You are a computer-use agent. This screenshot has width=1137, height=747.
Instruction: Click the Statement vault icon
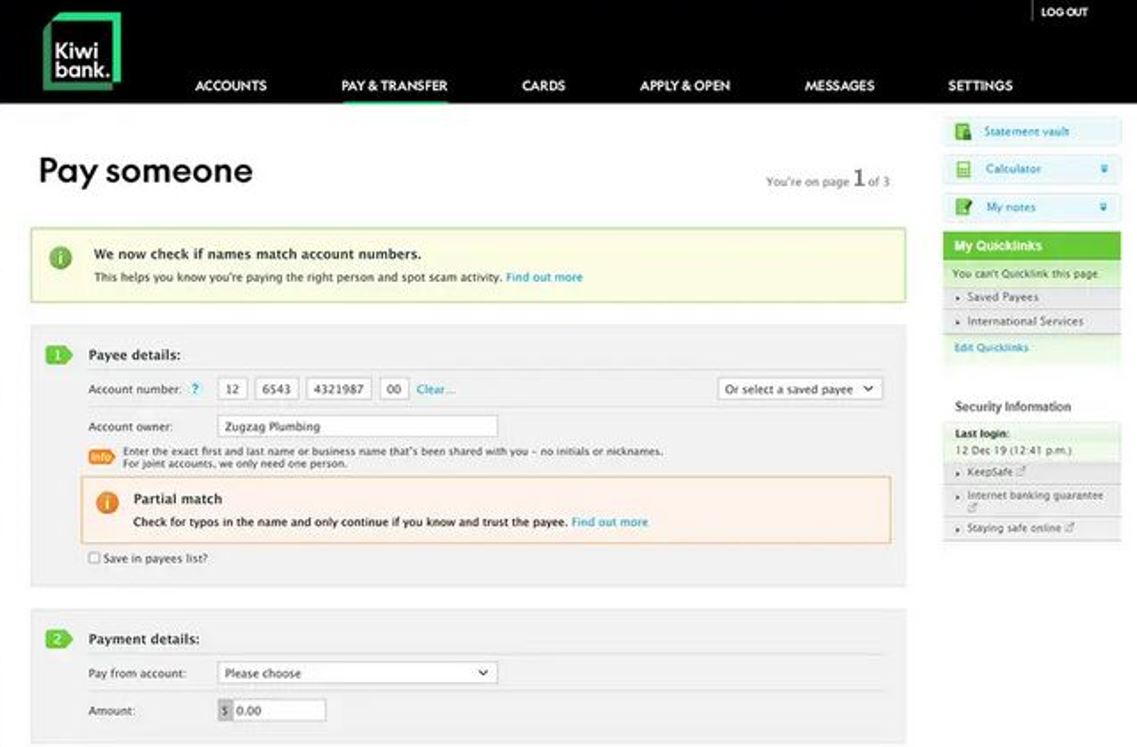963,132
